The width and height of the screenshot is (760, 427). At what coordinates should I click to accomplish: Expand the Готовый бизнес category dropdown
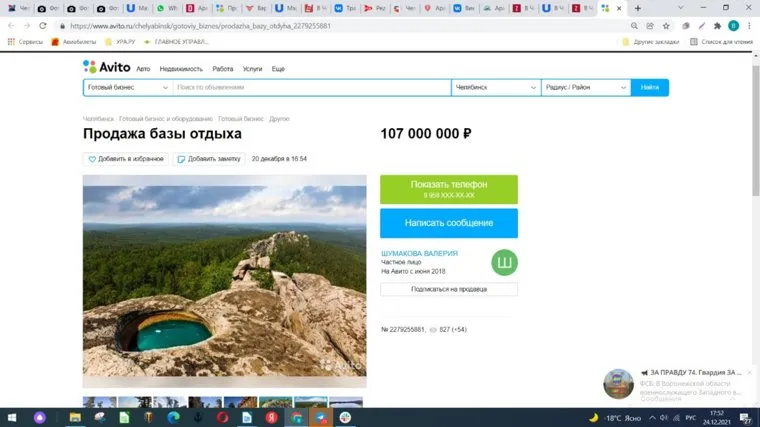pyautogui.click(x=129, y=87)
